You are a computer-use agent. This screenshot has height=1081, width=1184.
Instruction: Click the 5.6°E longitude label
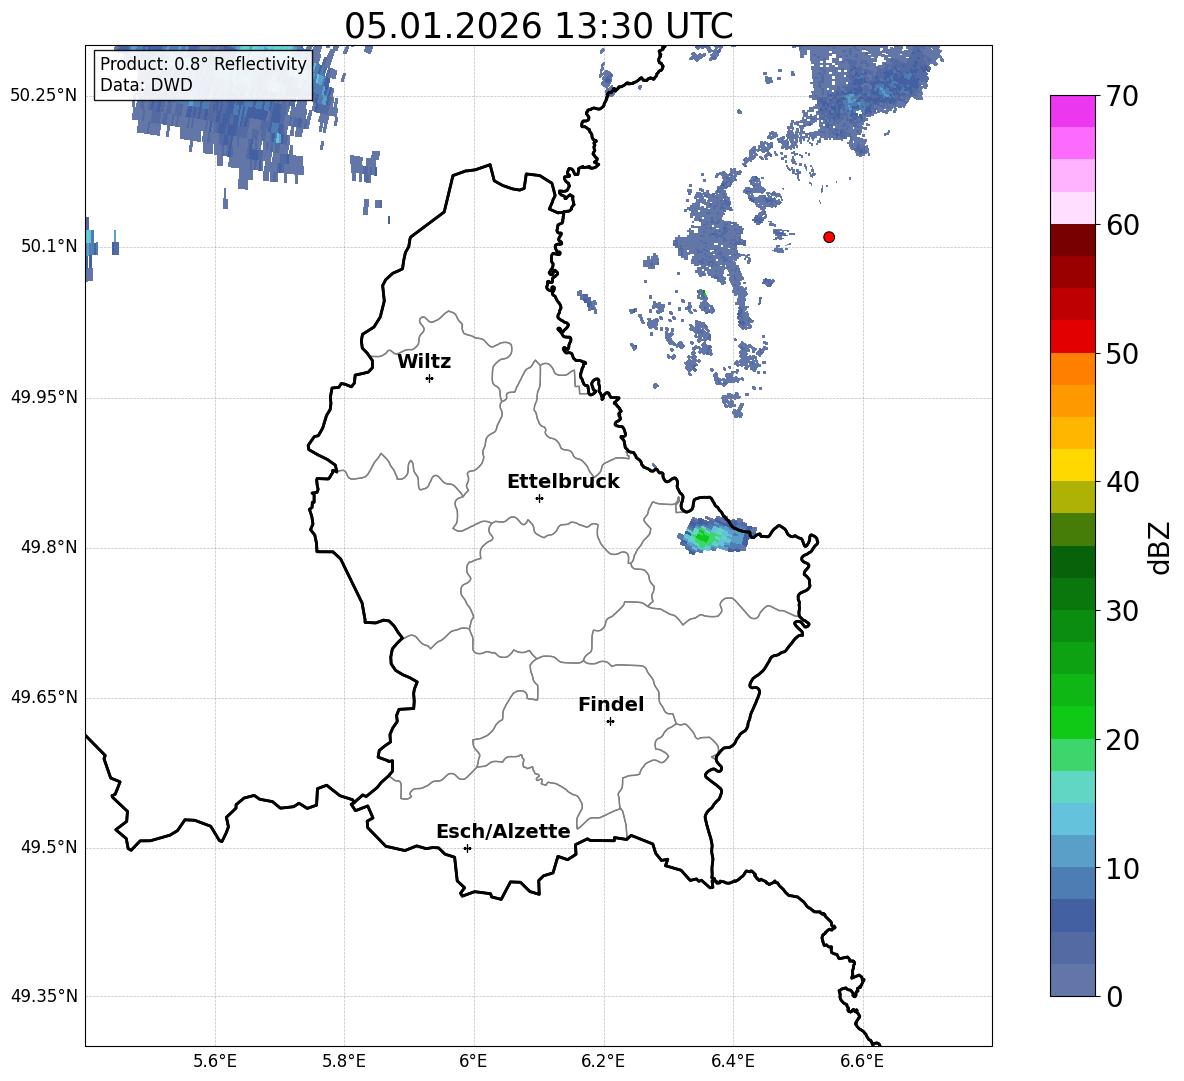[215, 1061]
